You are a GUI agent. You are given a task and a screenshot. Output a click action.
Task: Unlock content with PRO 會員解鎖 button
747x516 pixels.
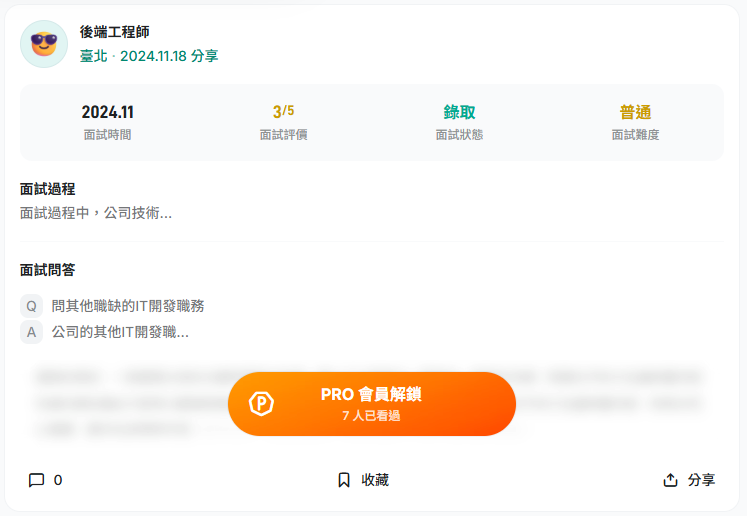372,404
